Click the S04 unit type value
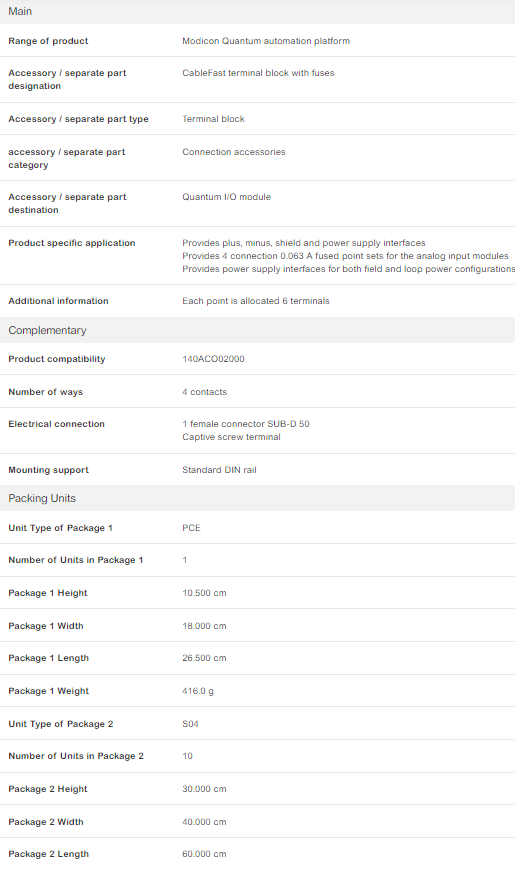Screen dimensions: 515x869 (190, 724)
